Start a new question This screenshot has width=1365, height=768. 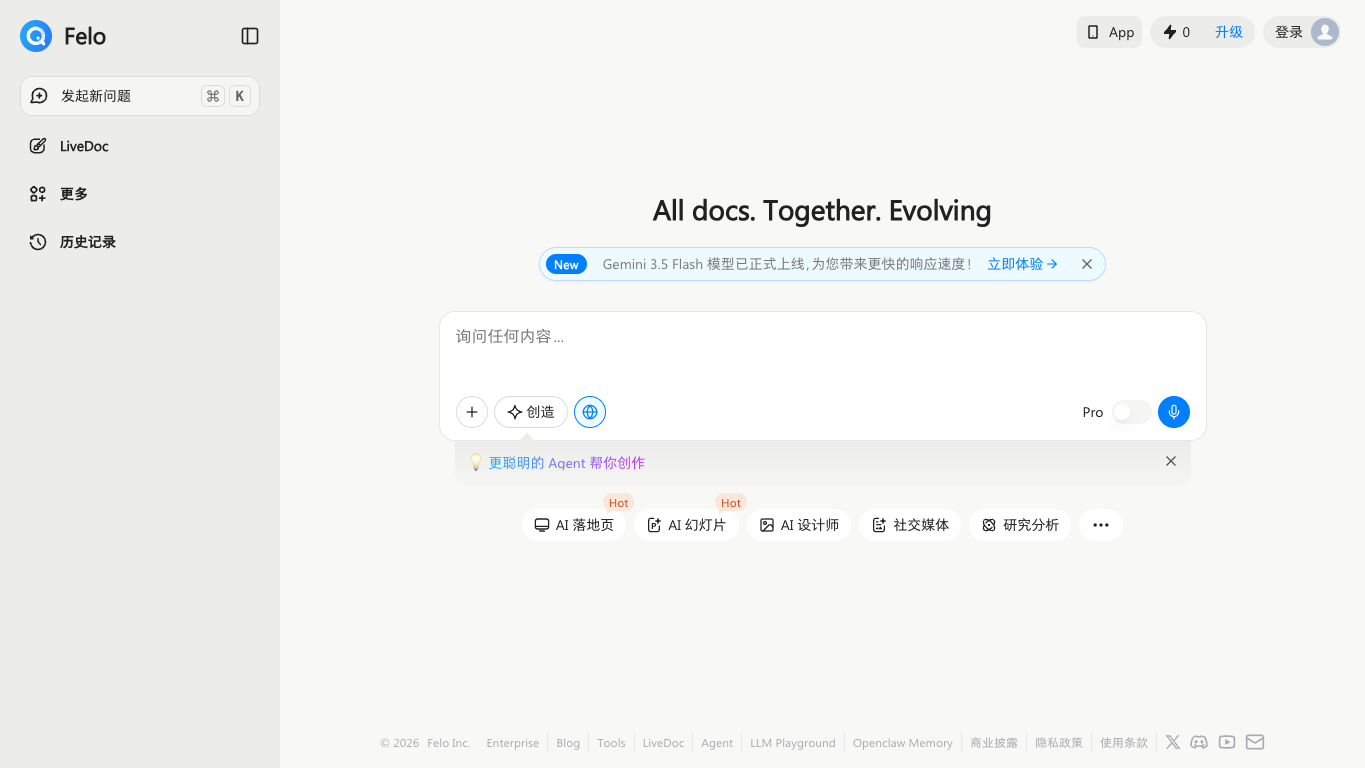click(x=140, y=96)
